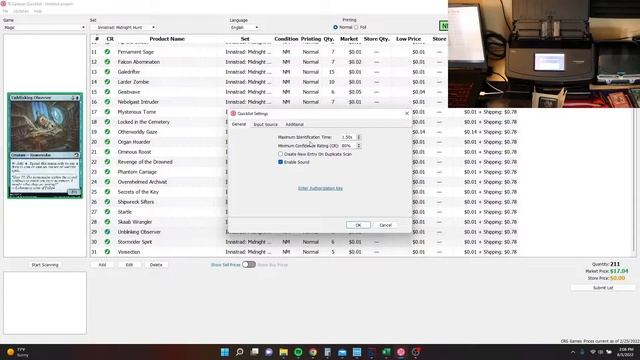Viewport: 640px width, 360px height.
Task: Open the Windows Start menu
Action: click(224, 352)
